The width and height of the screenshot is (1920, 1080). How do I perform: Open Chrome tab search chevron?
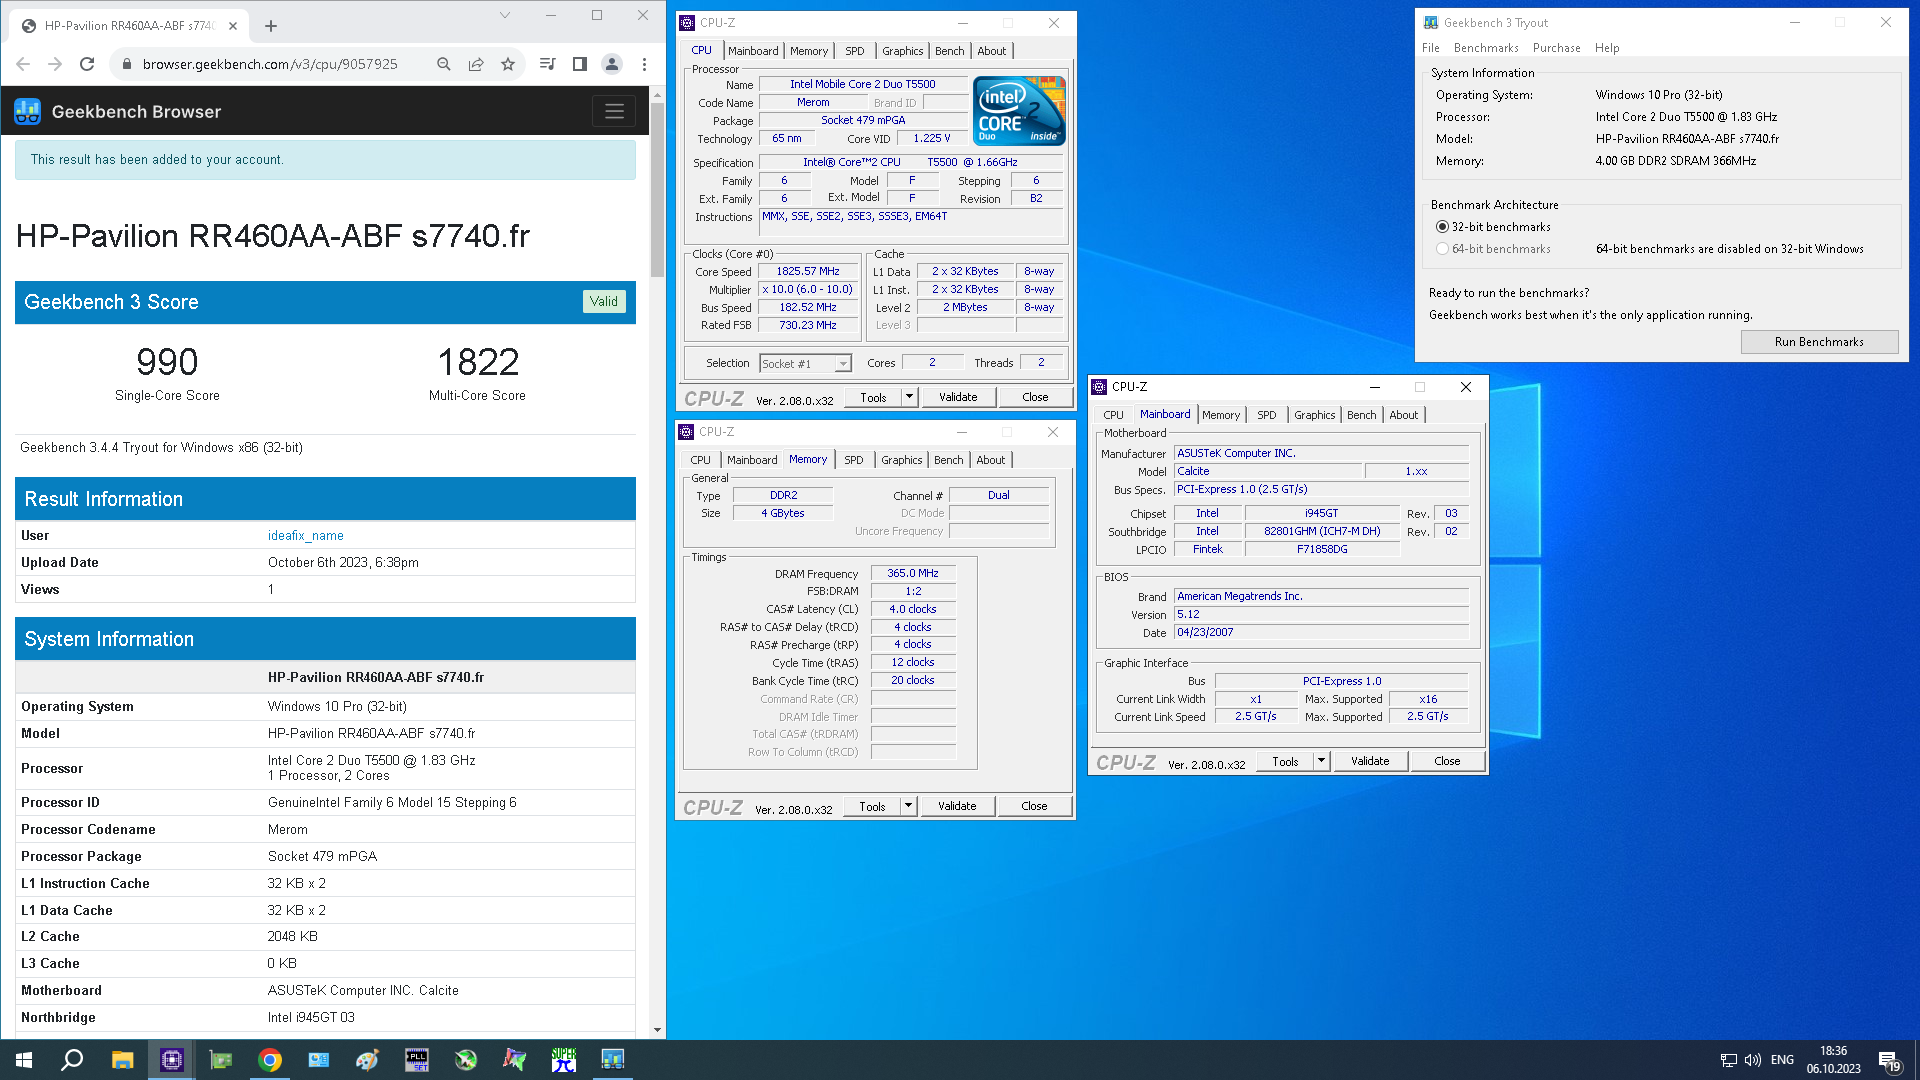click(505, 15)
